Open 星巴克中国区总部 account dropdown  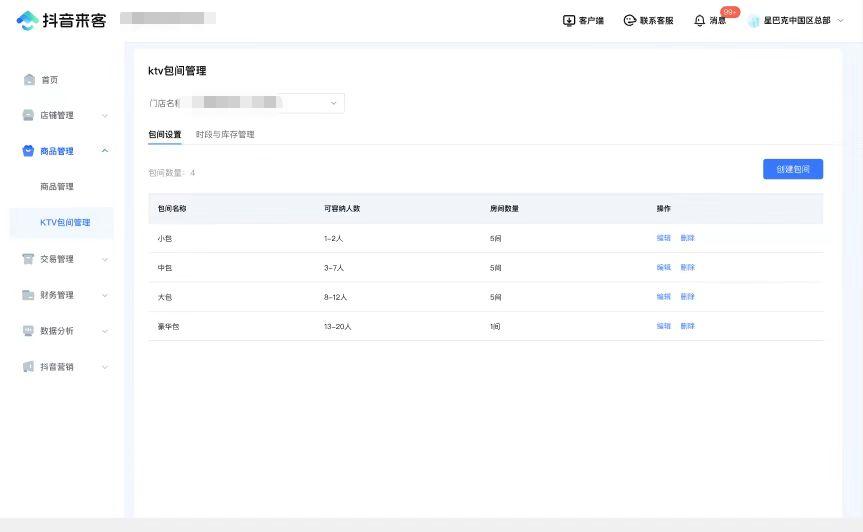click(839, 20)
